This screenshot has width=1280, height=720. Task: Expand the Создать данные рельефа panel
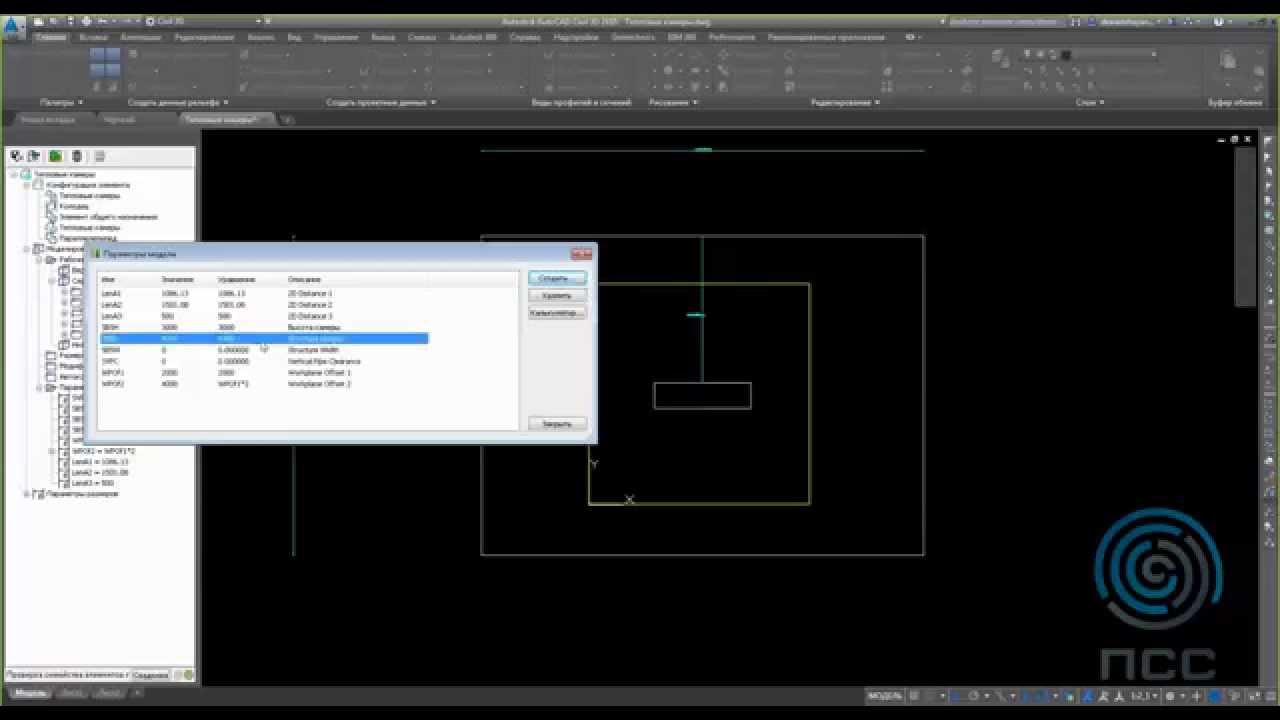[x=178, y=102]
